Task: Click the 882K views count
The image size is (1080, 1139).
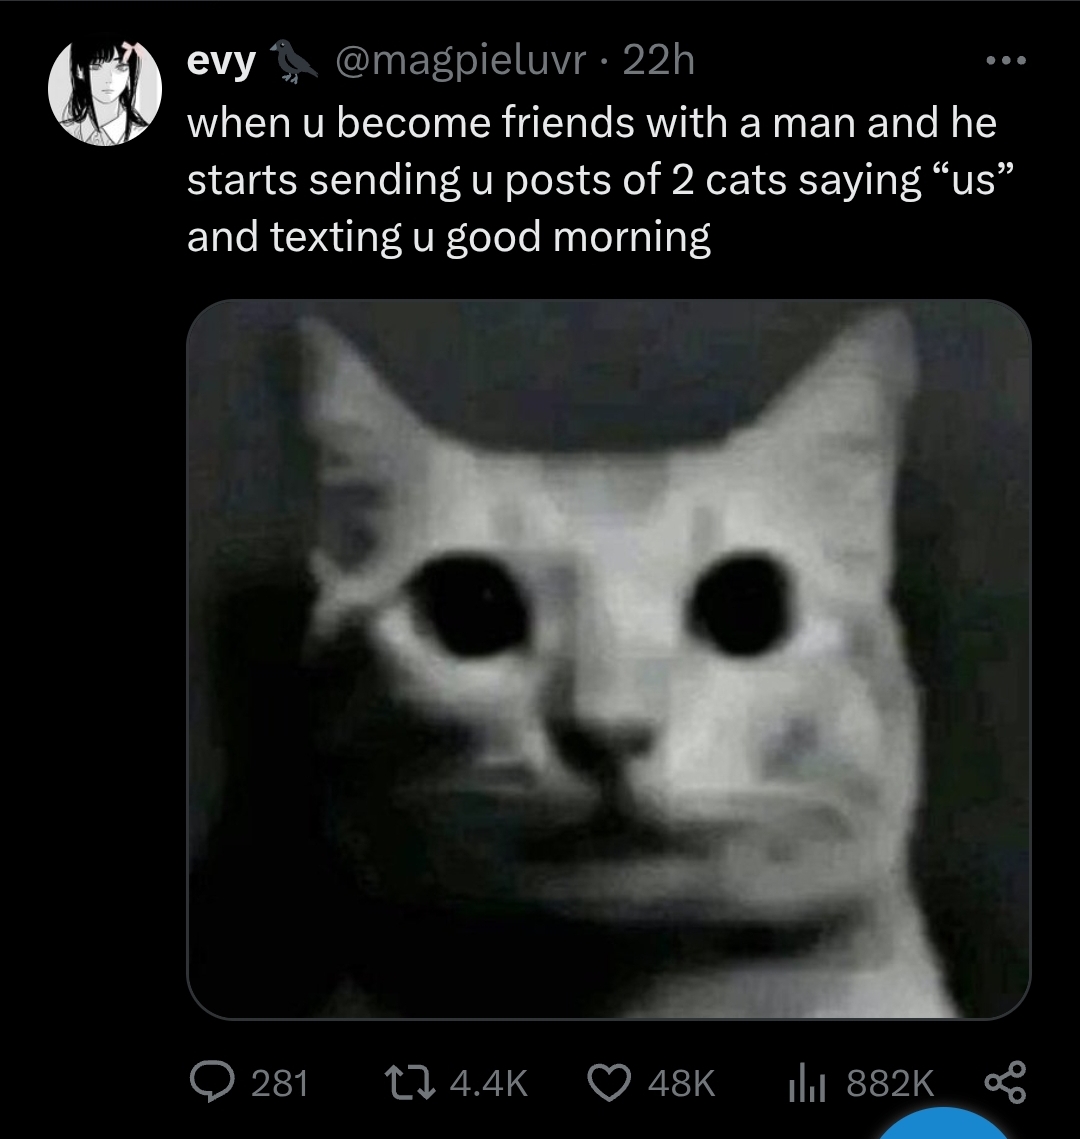Action: click(890, 1083)
